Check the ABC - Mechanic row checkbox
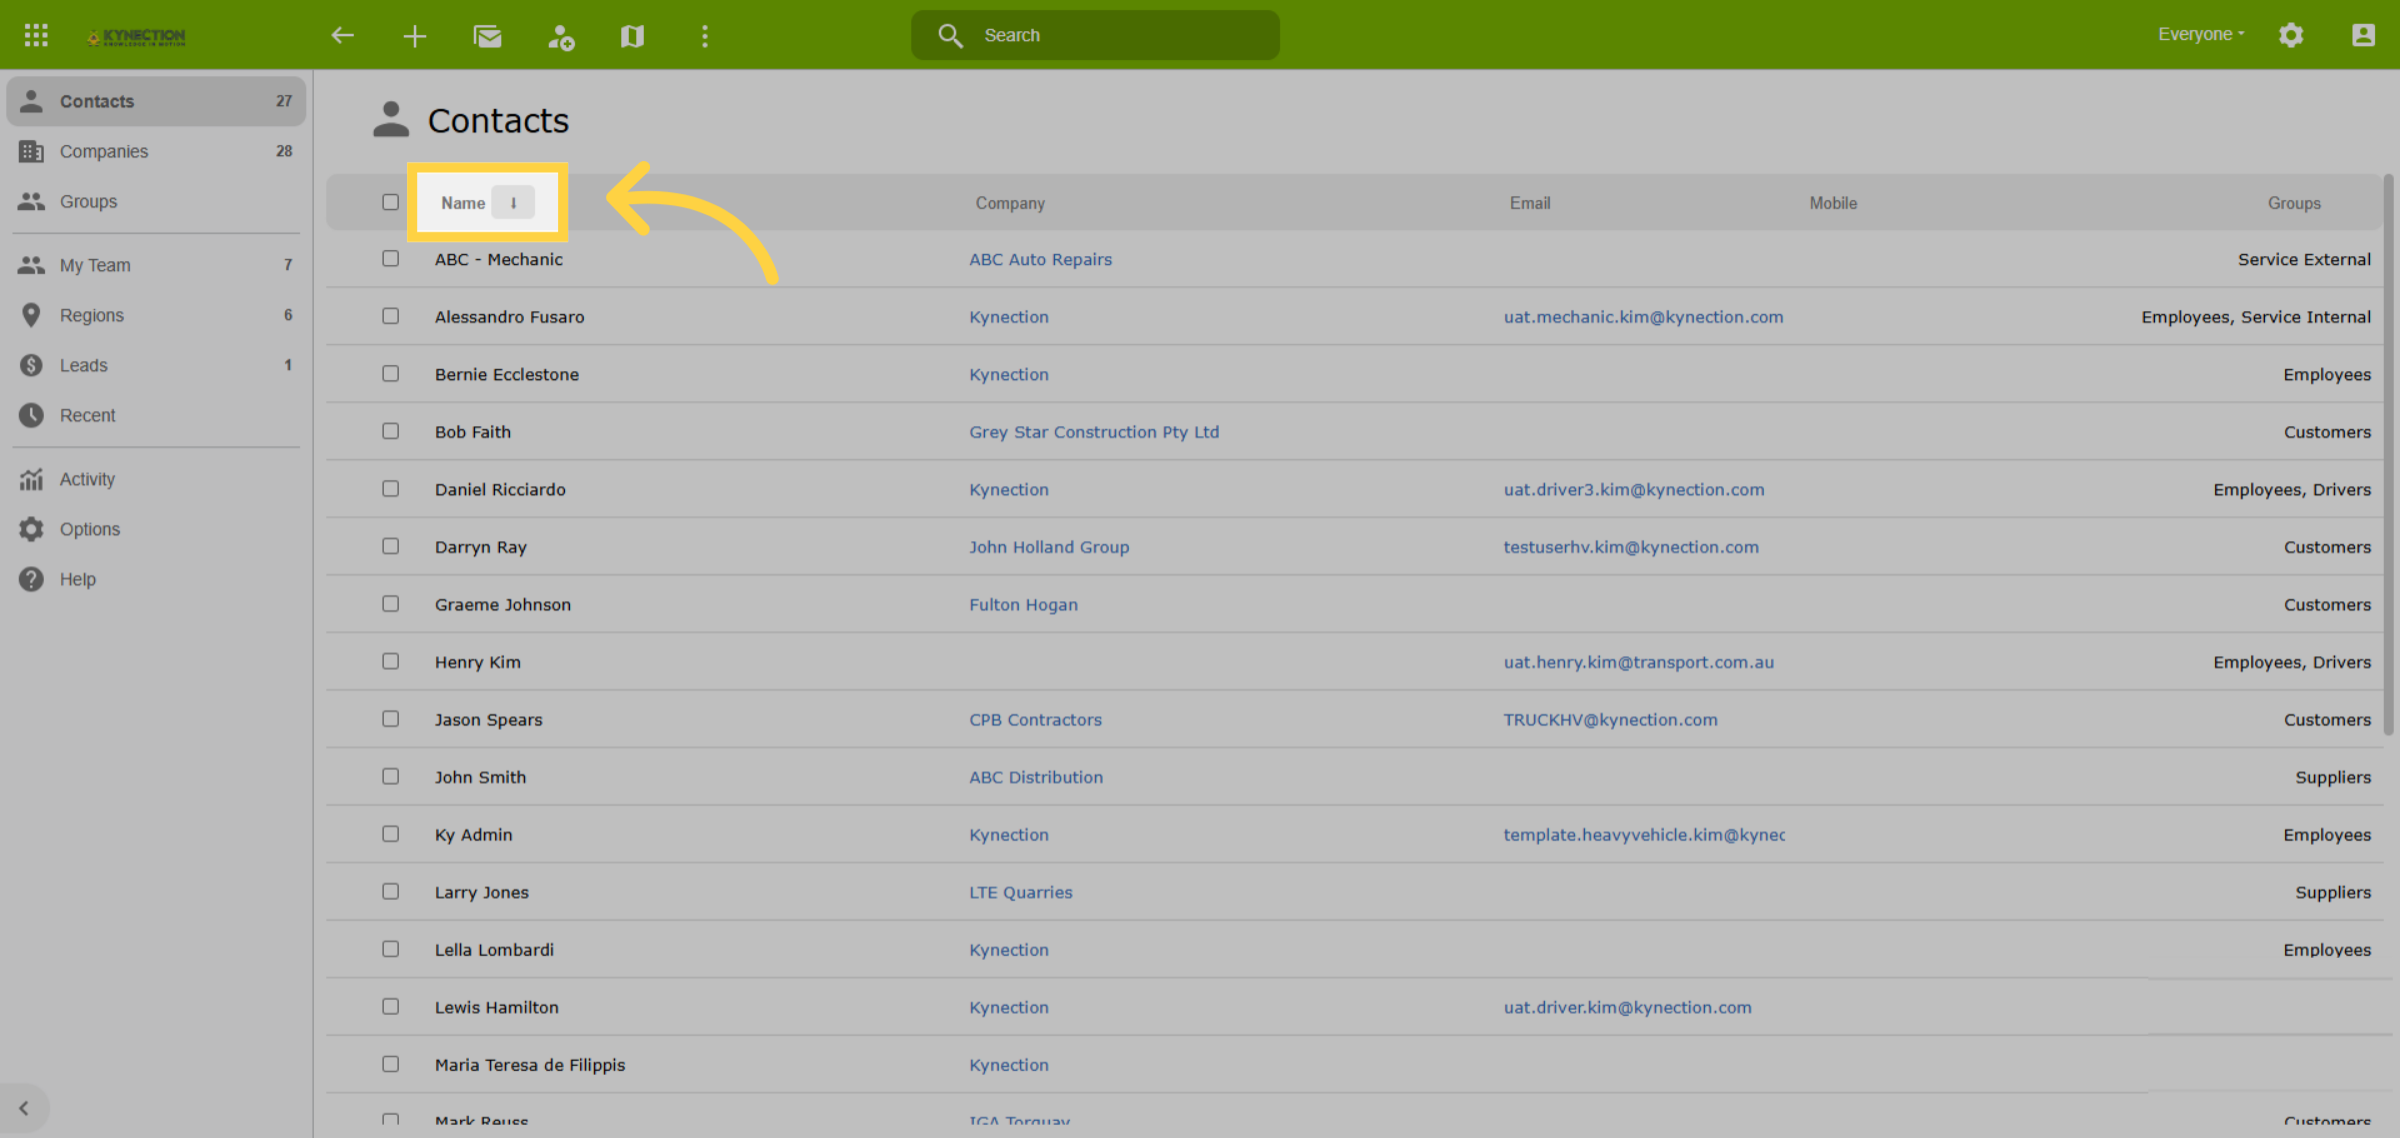Image resolution: width=2400 pixels, height=1138 pixels. pyautogui.click(x=390, y=258)
